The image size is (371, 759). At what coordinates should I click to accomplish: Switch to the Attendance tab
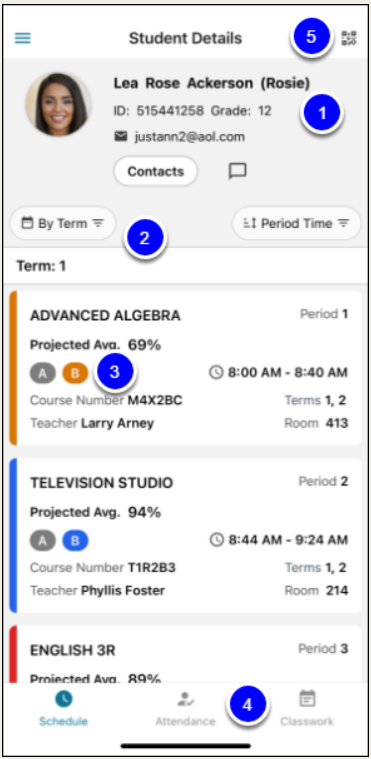[x=185, y=707]
